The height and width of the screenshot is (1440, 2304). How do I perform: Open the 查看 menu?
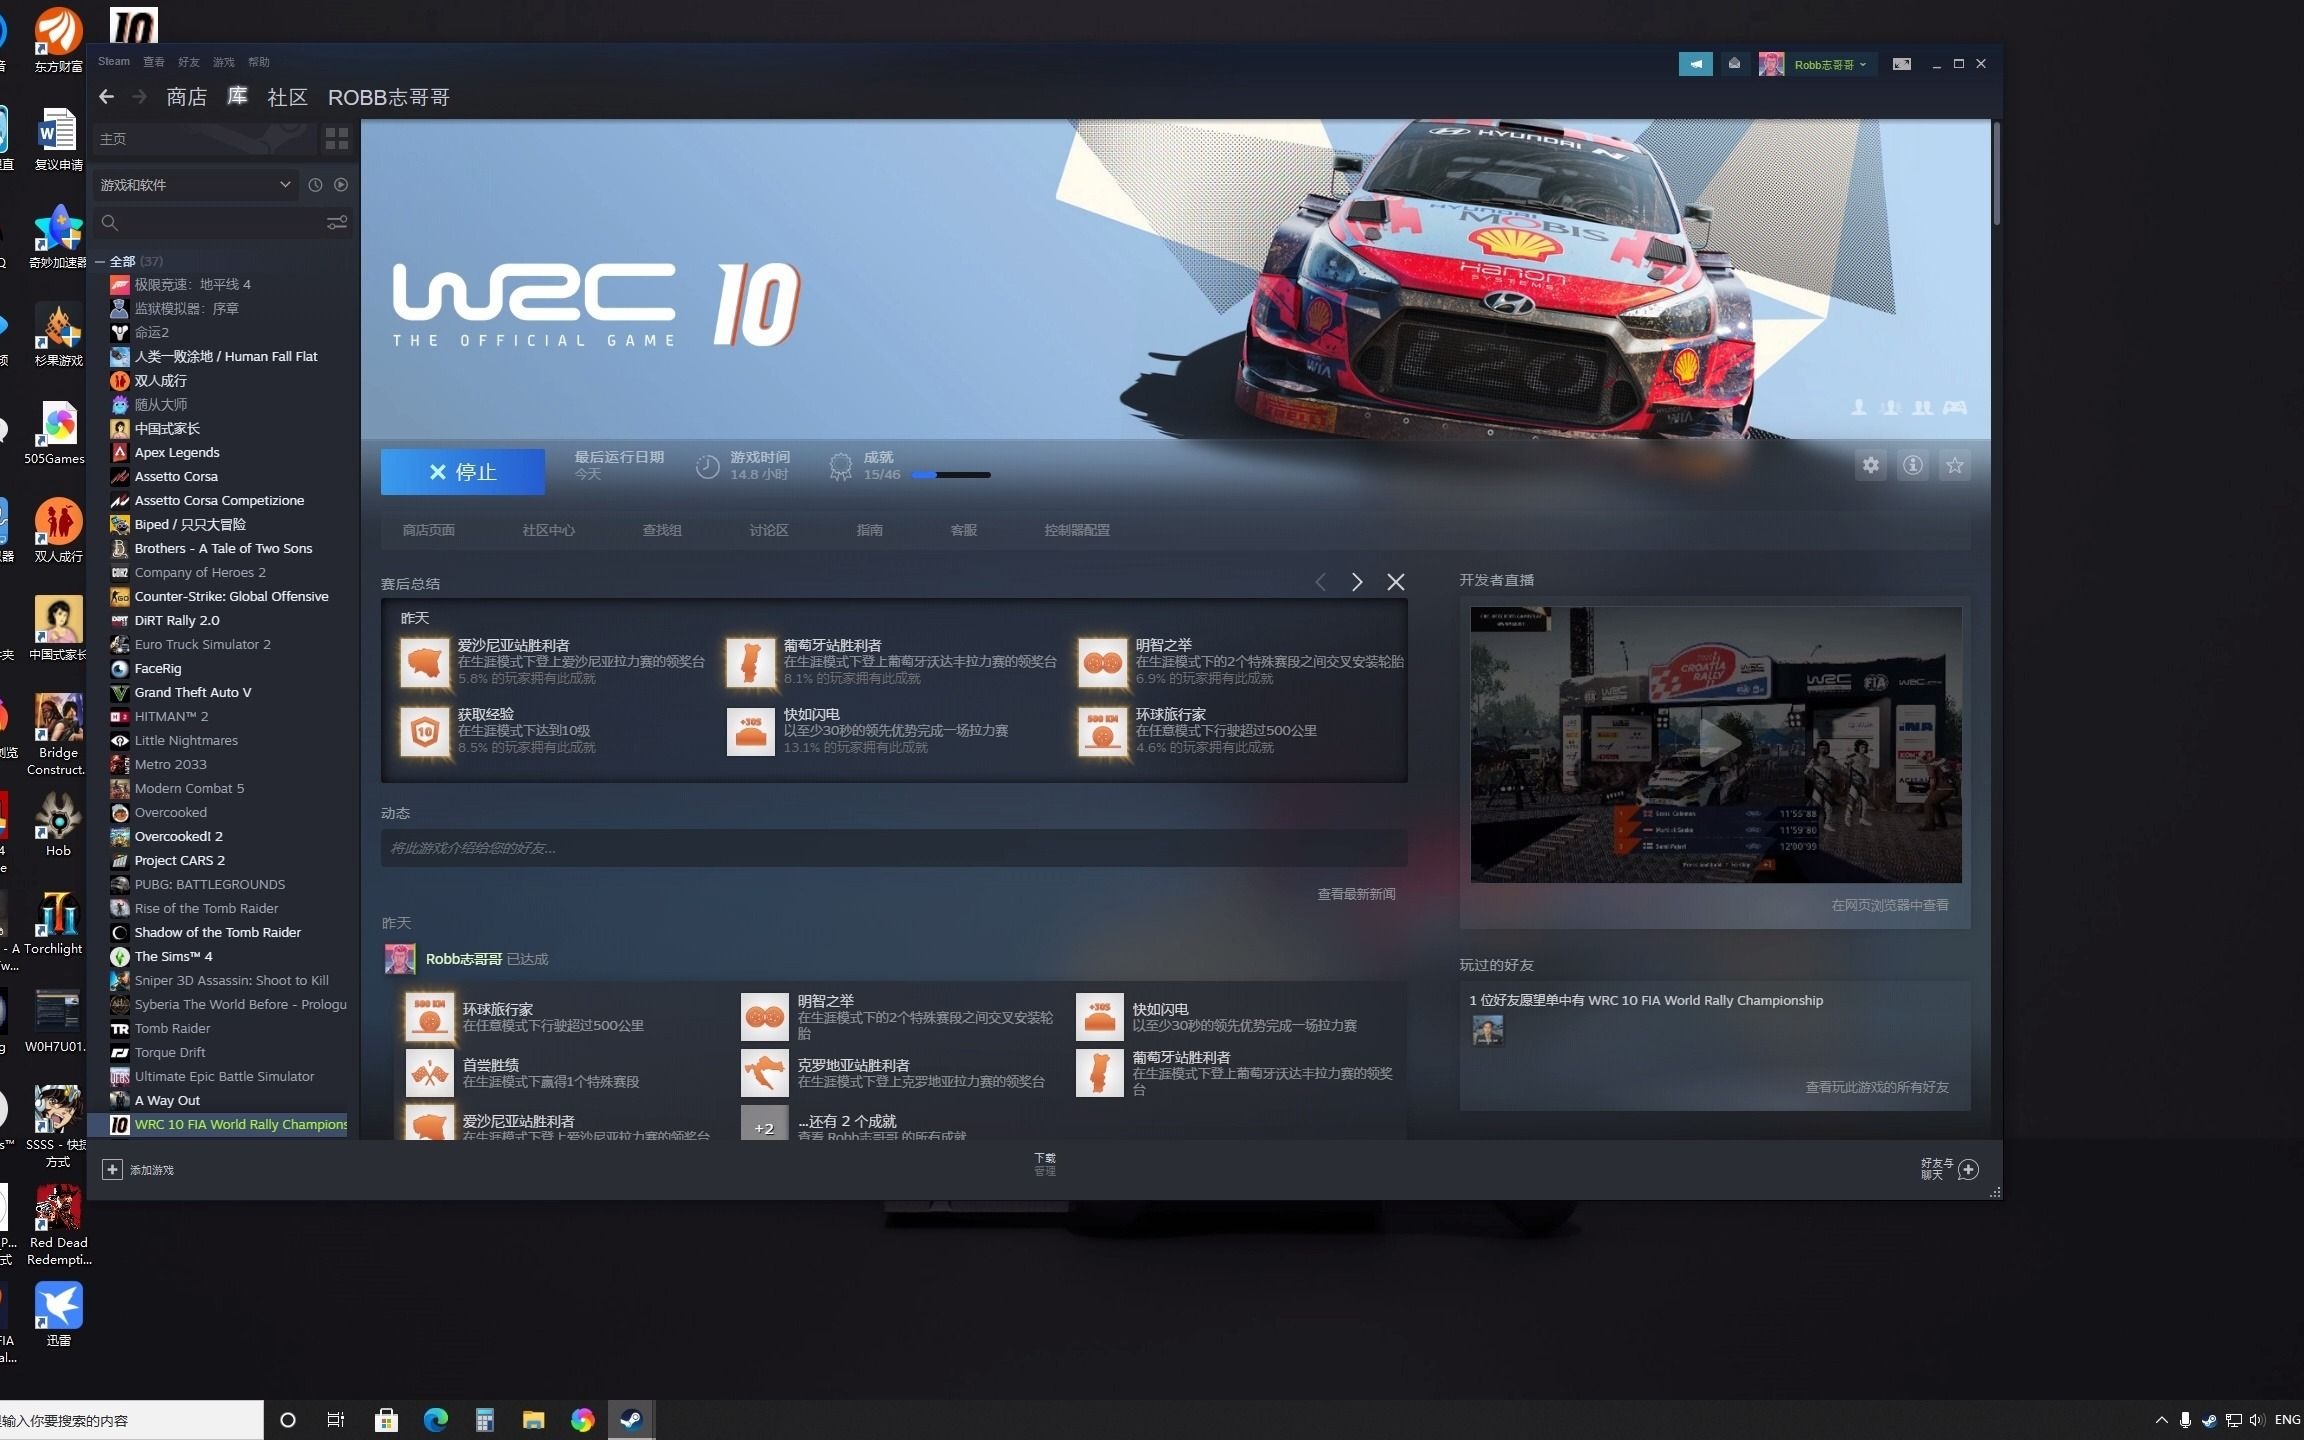[154, 62]
